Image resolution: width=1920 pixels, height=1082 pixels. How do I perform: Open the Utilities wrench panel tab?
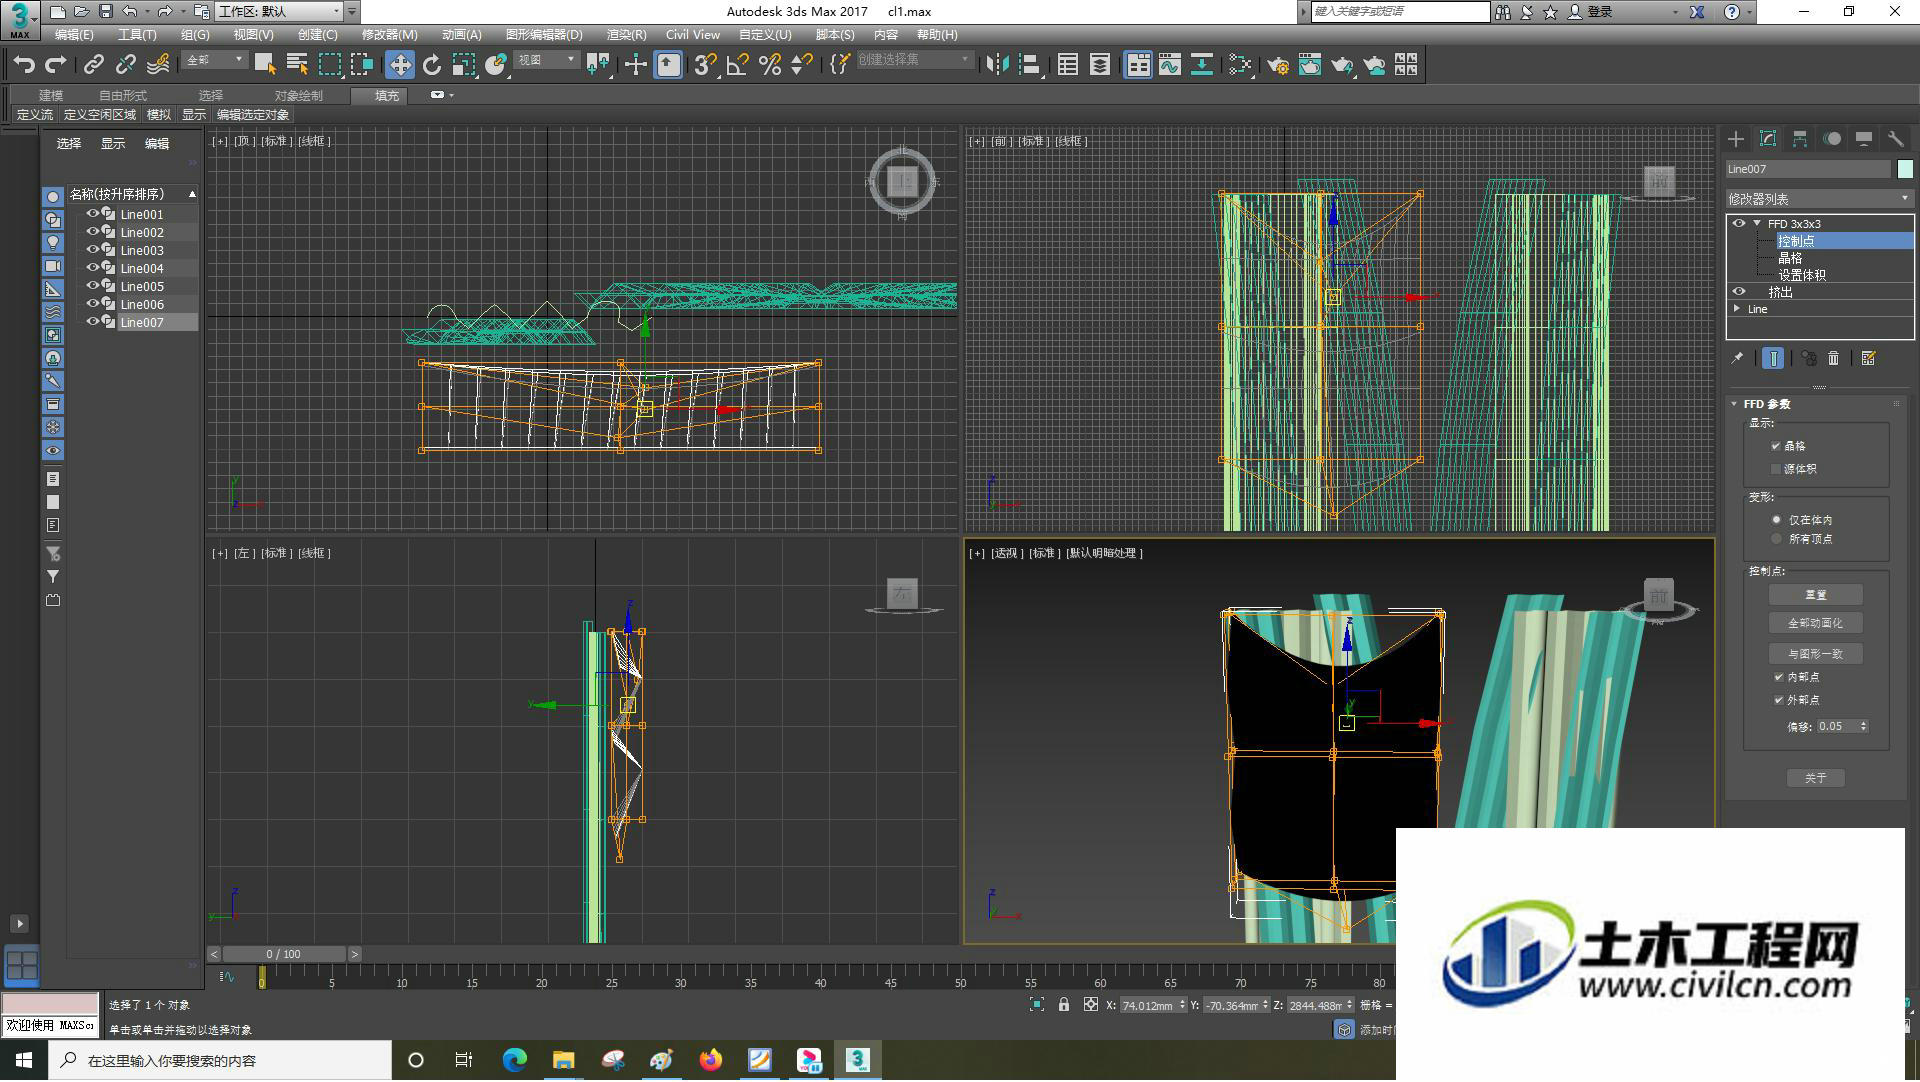click(1896, 139)
